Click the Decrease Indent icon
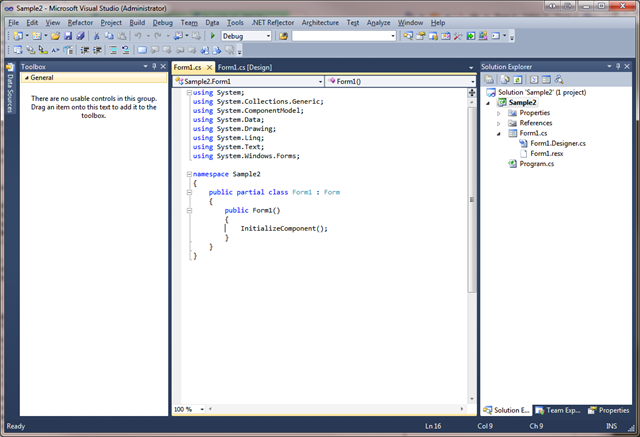 [84, 50]
